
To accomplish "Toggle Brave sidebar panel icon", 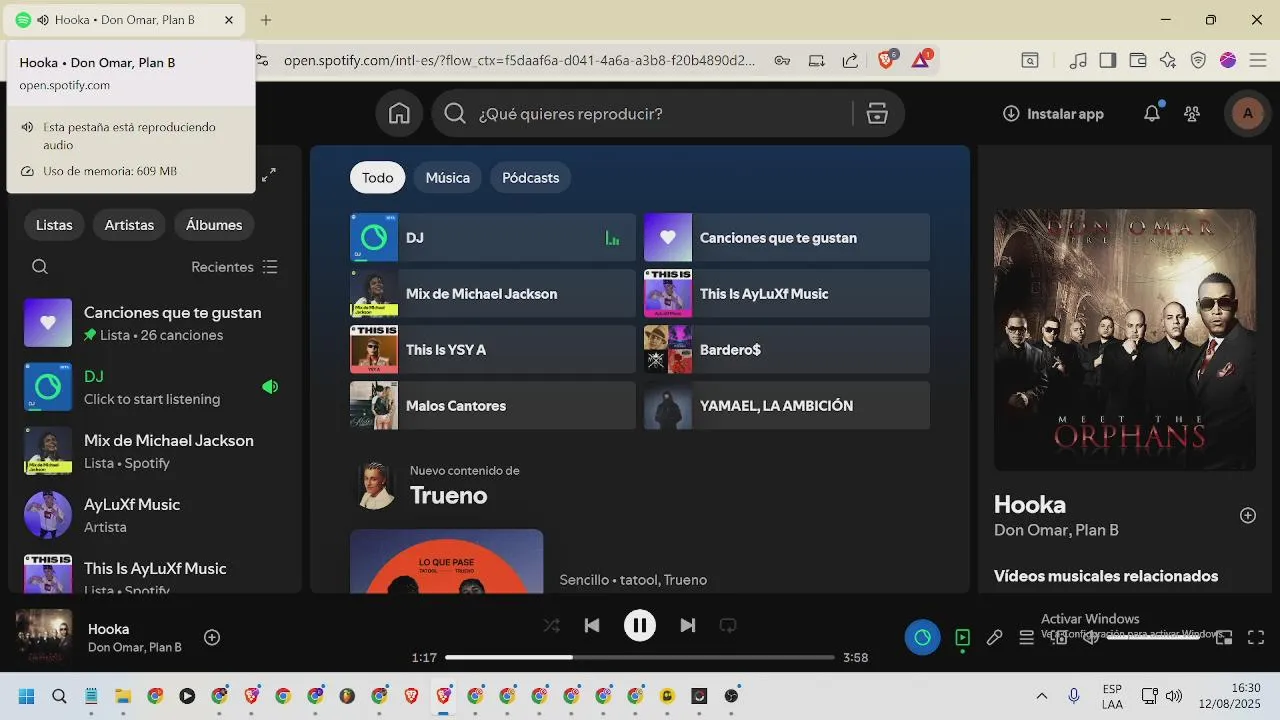I will tap(1107, 60).
